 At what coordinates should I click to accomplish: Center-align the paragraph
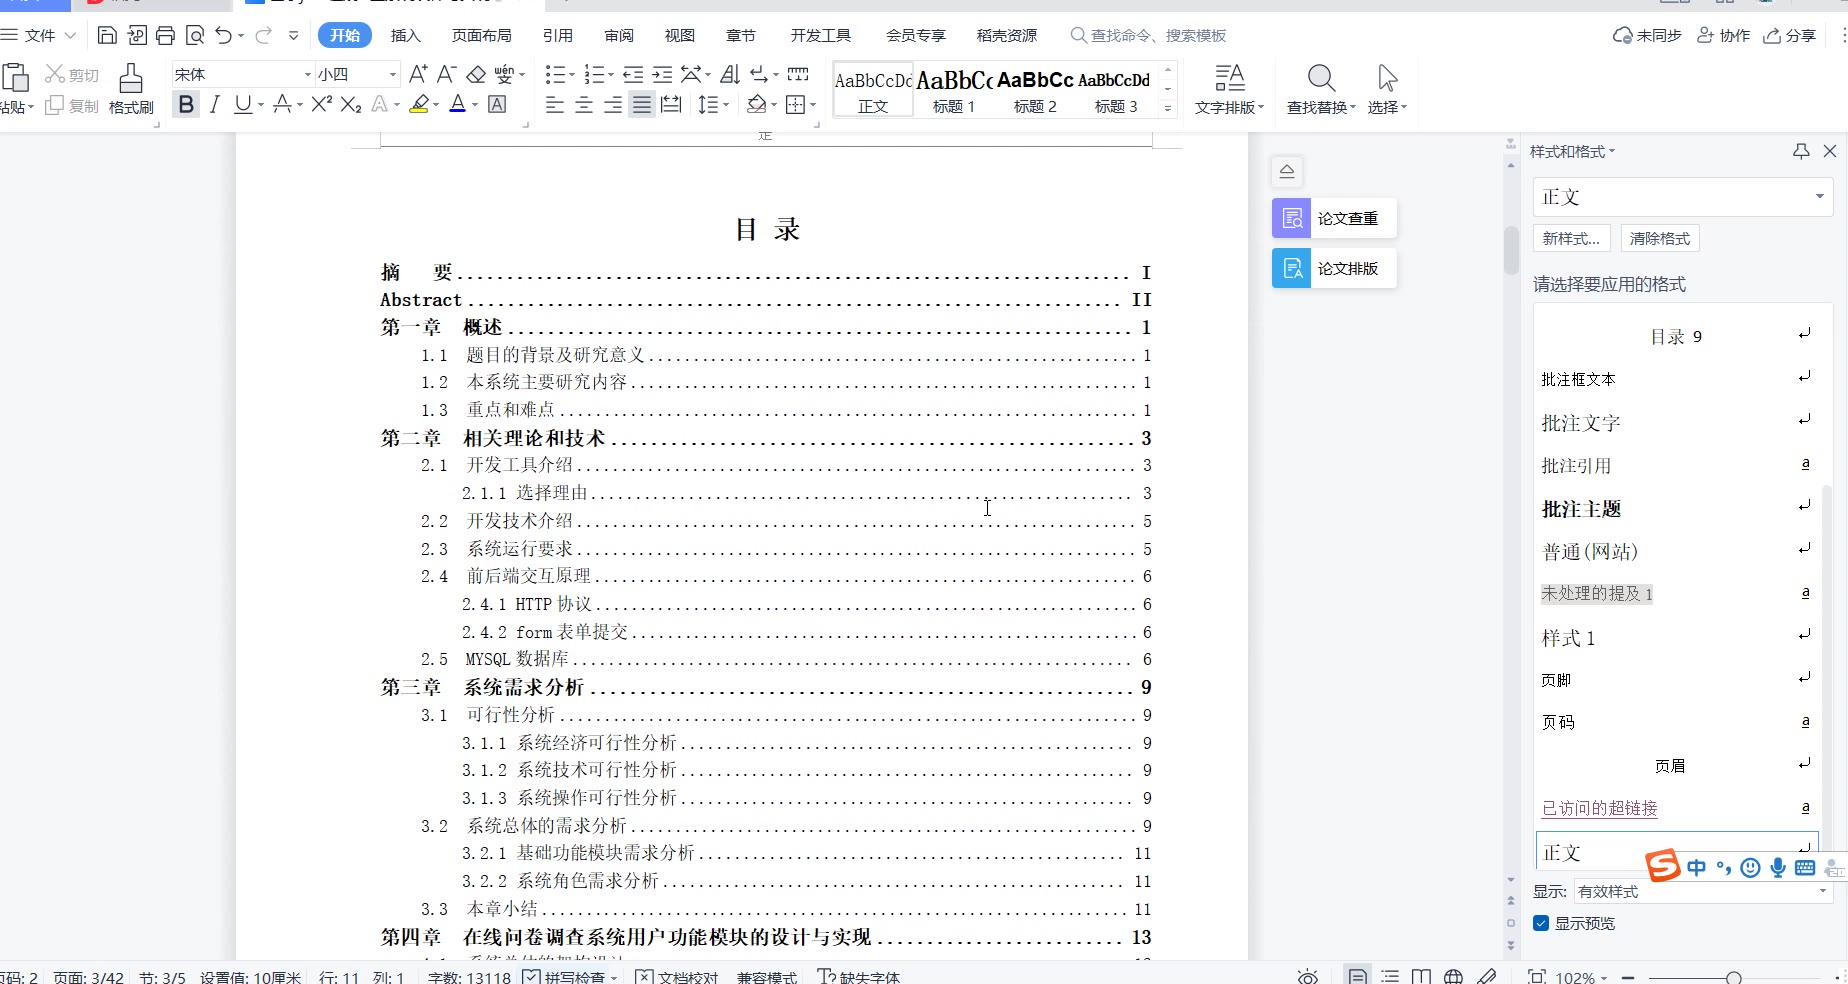(584, 104)
